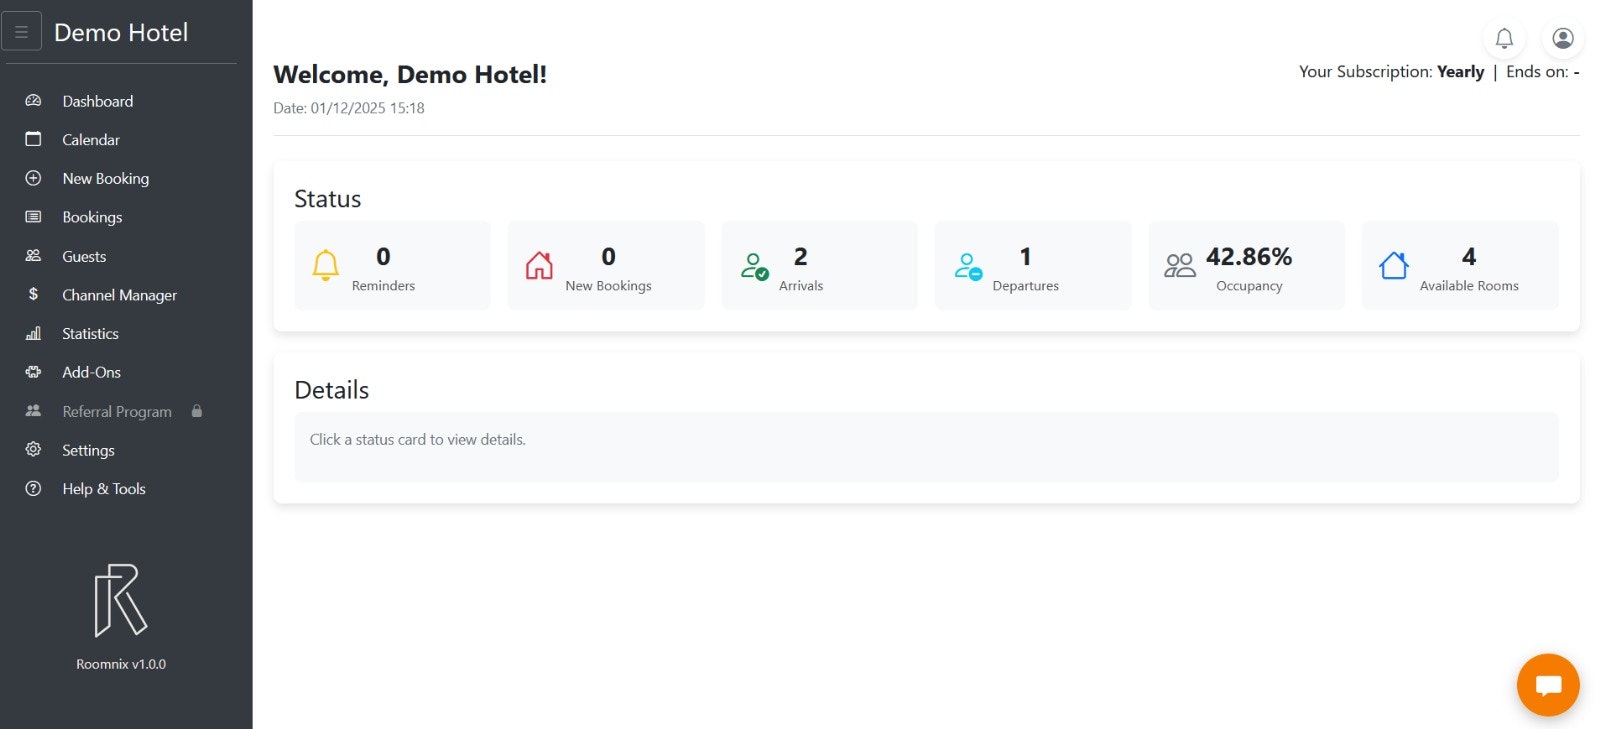Click the red house New Bookings icon

(x=539, y=265)
